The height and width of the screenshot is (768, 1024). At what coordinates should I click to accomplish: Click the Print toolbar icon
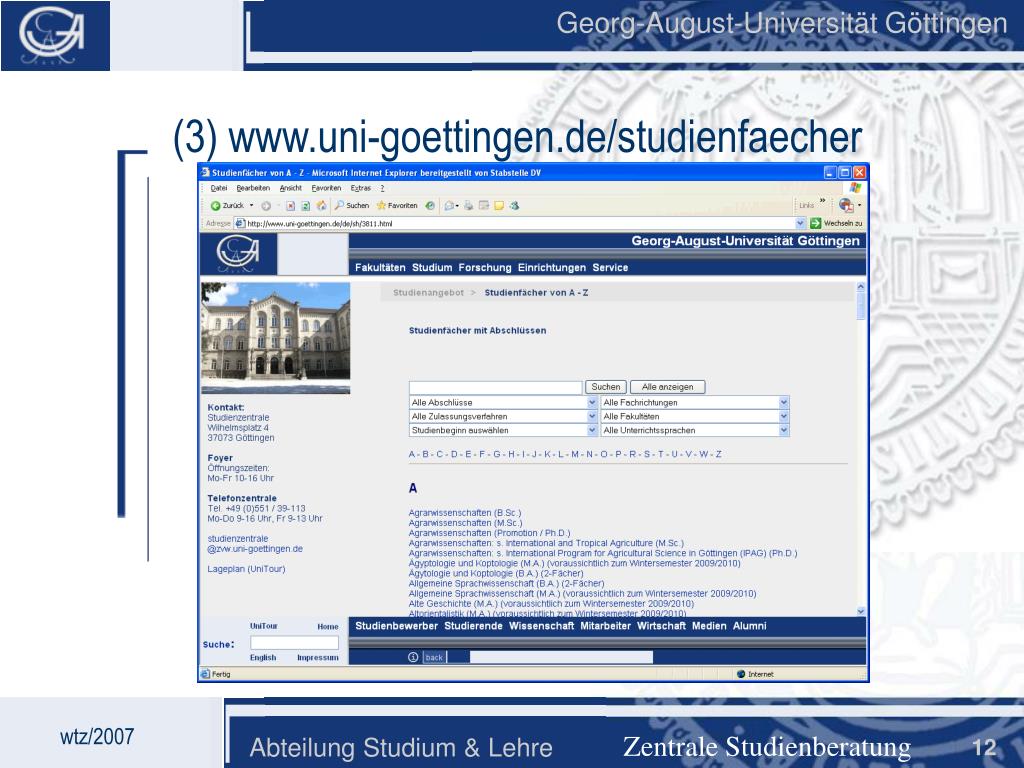coord(468,206)
